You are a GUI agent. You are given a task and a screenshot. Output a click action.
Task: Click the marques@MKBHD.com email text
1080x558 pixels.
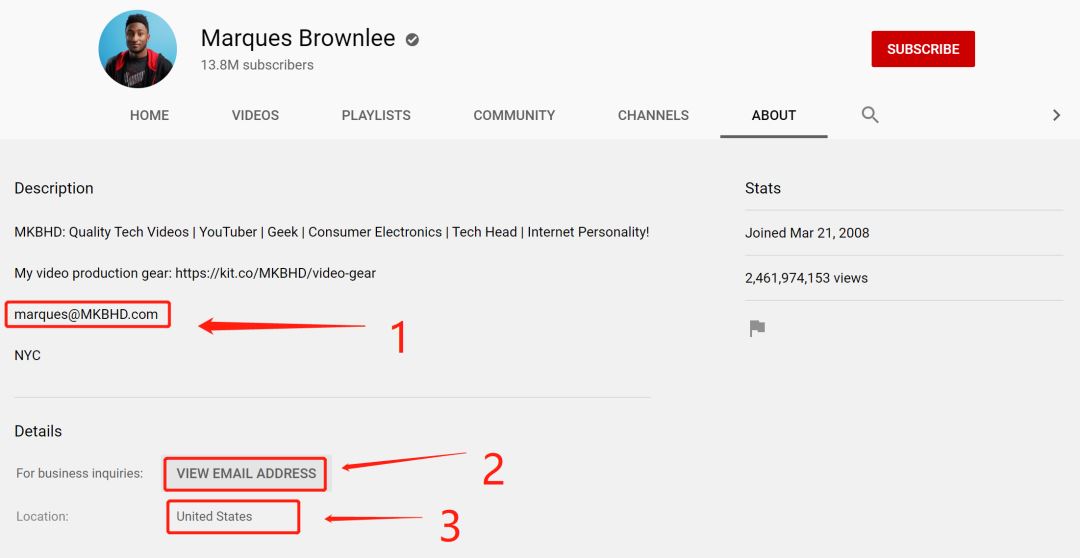click(86, 314)
